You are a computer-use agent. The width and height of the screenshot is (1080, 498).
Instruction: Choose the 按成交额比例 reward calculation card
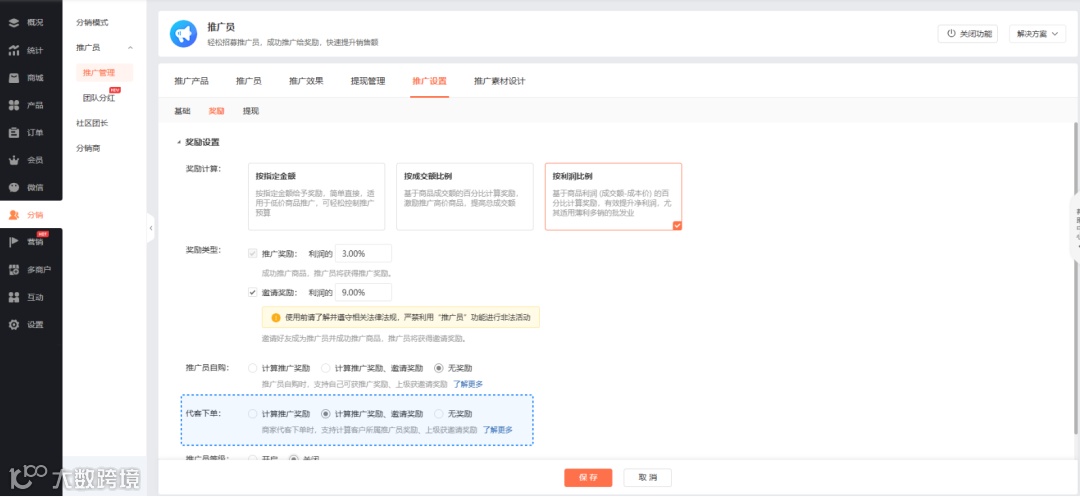[465, 196]
